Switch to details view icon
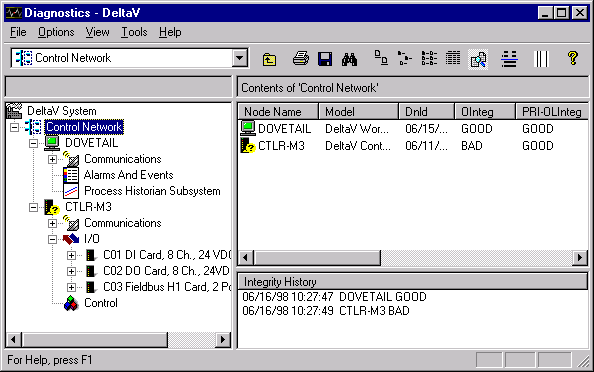The width and height of the screenshot is (594, 372). tap(453, 58)
